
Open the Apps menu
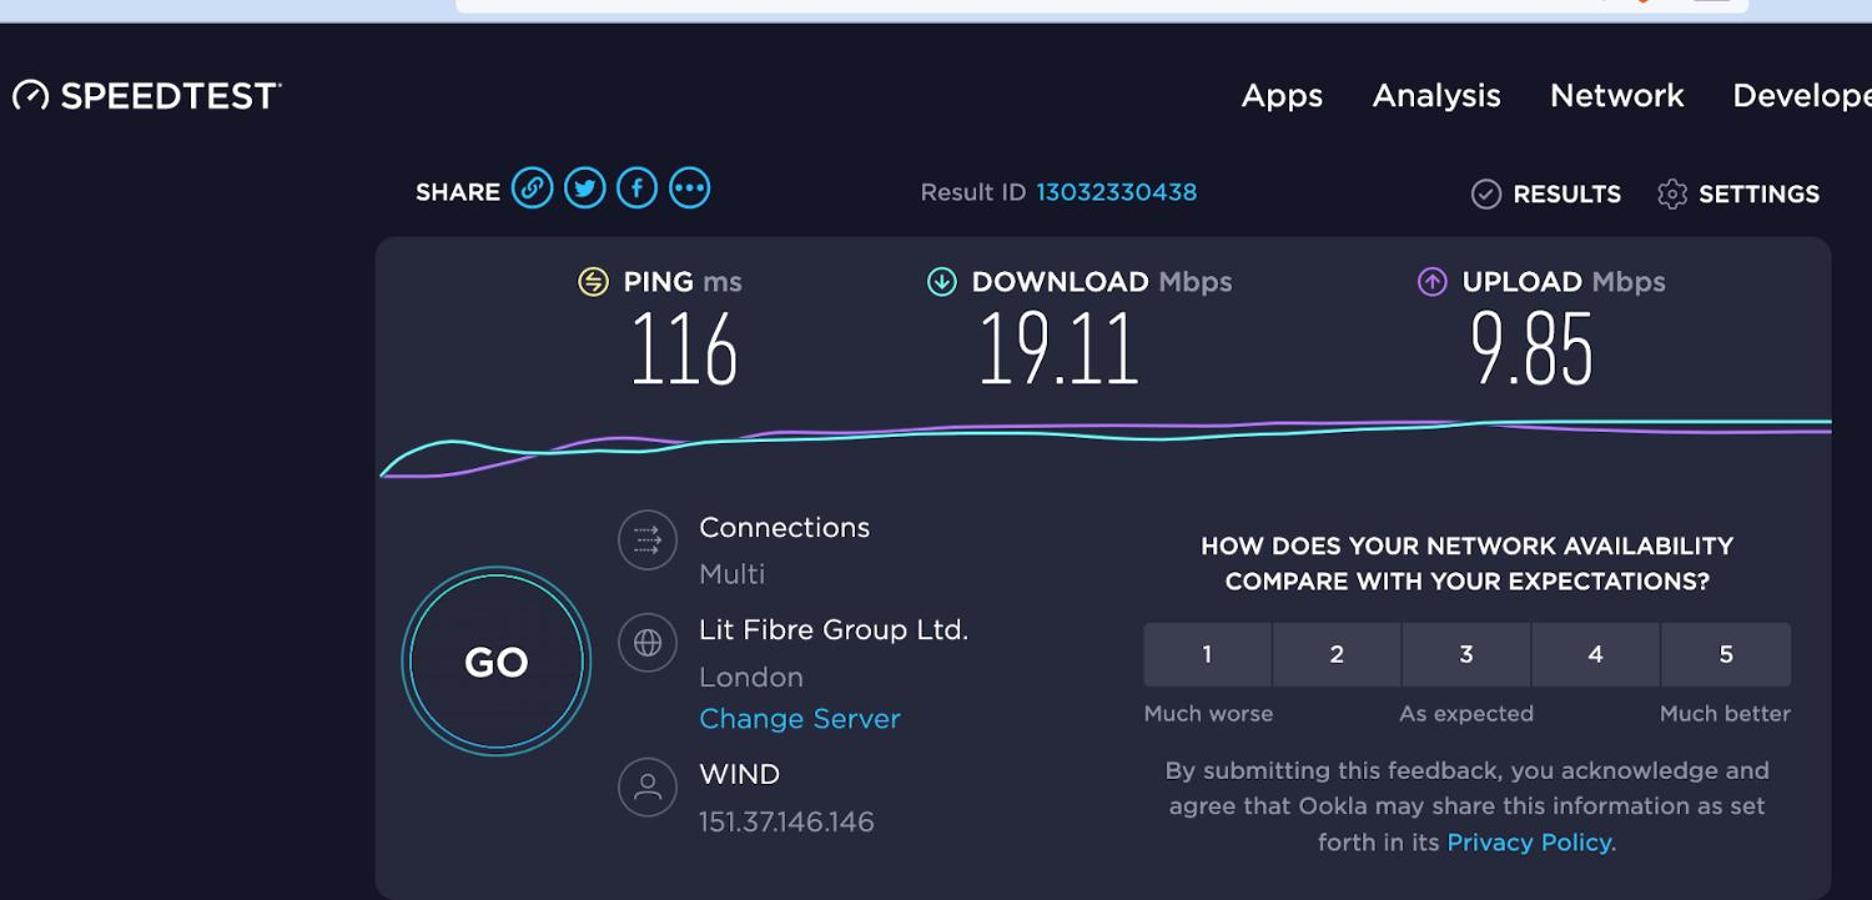click(x=1282, y=96)
